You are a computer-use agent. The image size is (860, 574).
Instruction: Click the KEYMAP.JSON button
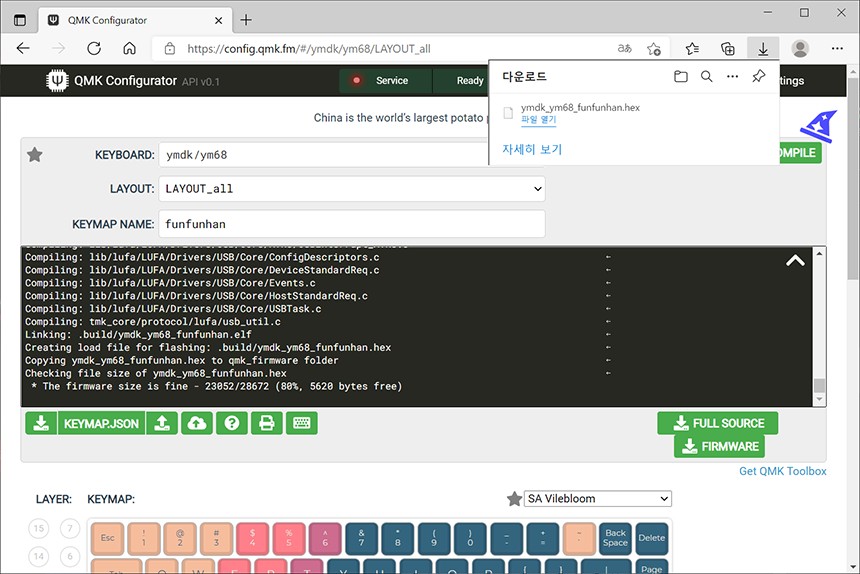101,423
